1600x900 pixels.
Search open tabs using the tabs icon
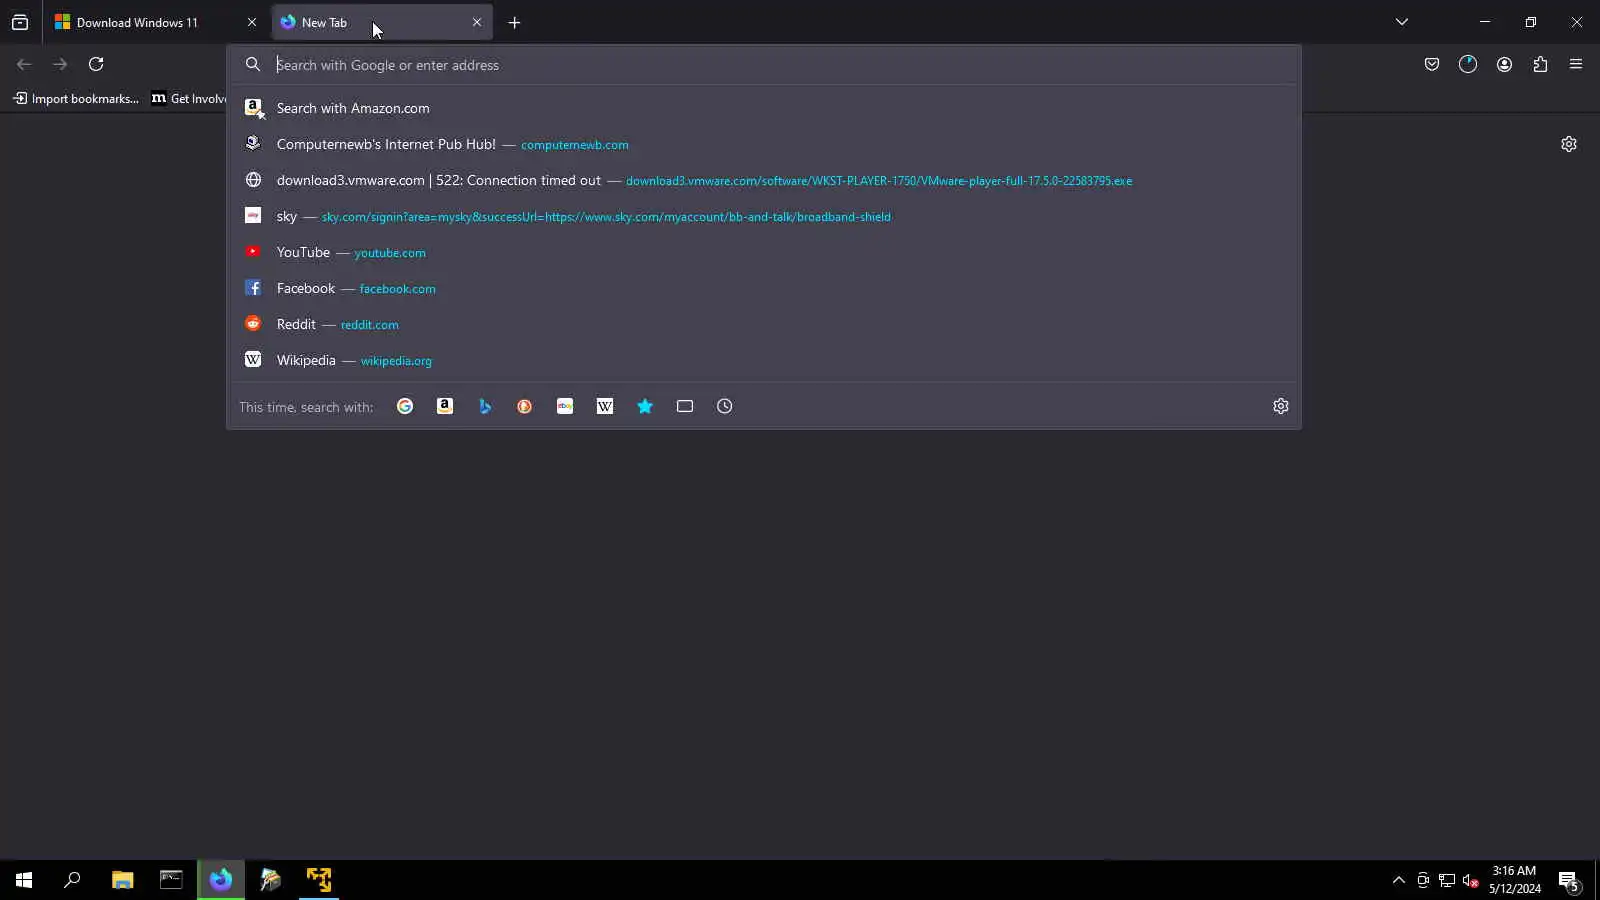(685, 406)
